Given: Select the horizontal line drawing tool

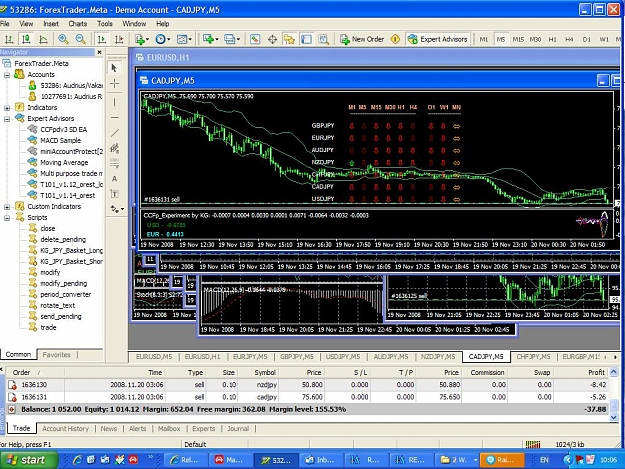Looking at the screenshot, I should click(114, 118).
